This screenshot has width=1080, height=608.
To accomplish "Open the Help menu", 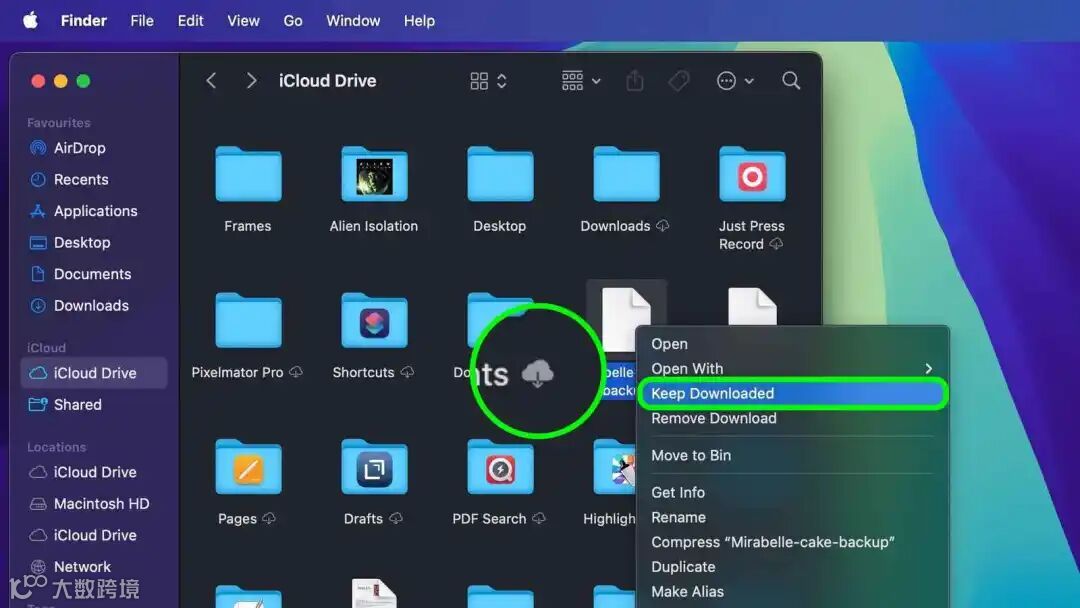I will coord(419,21).
